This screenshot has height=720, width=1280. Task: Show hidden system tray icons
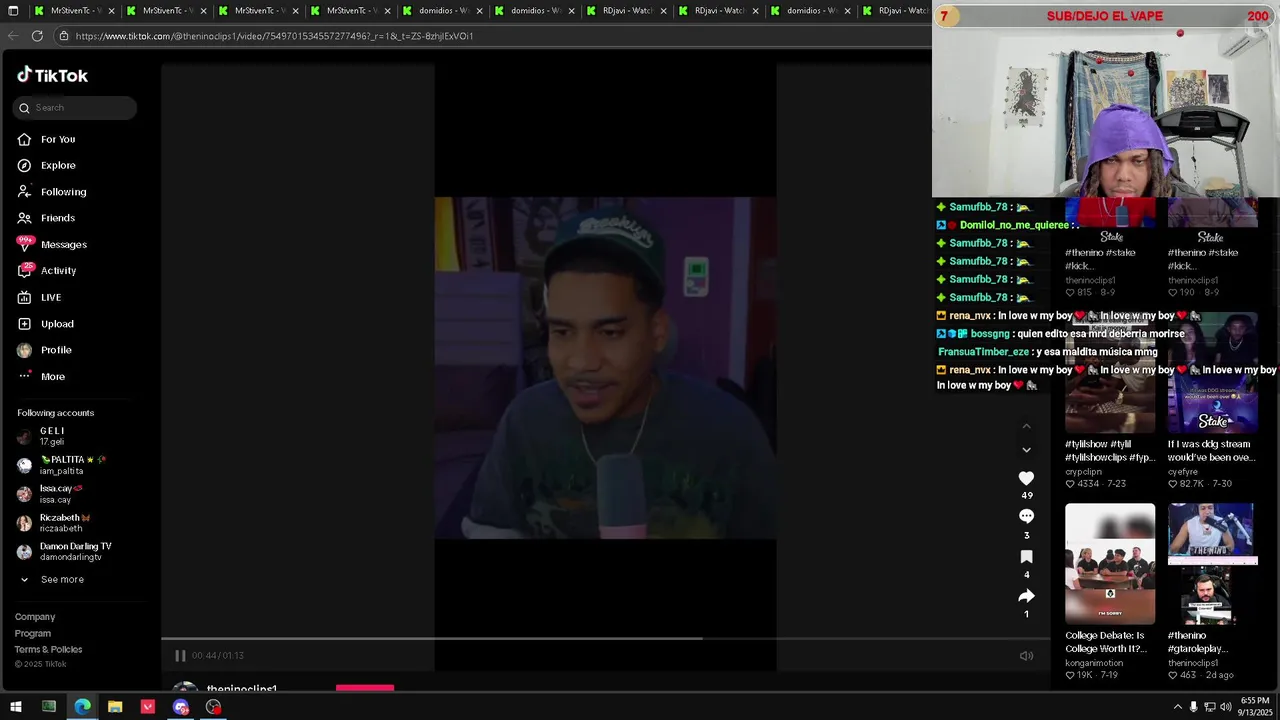(x=1177, y=707)
